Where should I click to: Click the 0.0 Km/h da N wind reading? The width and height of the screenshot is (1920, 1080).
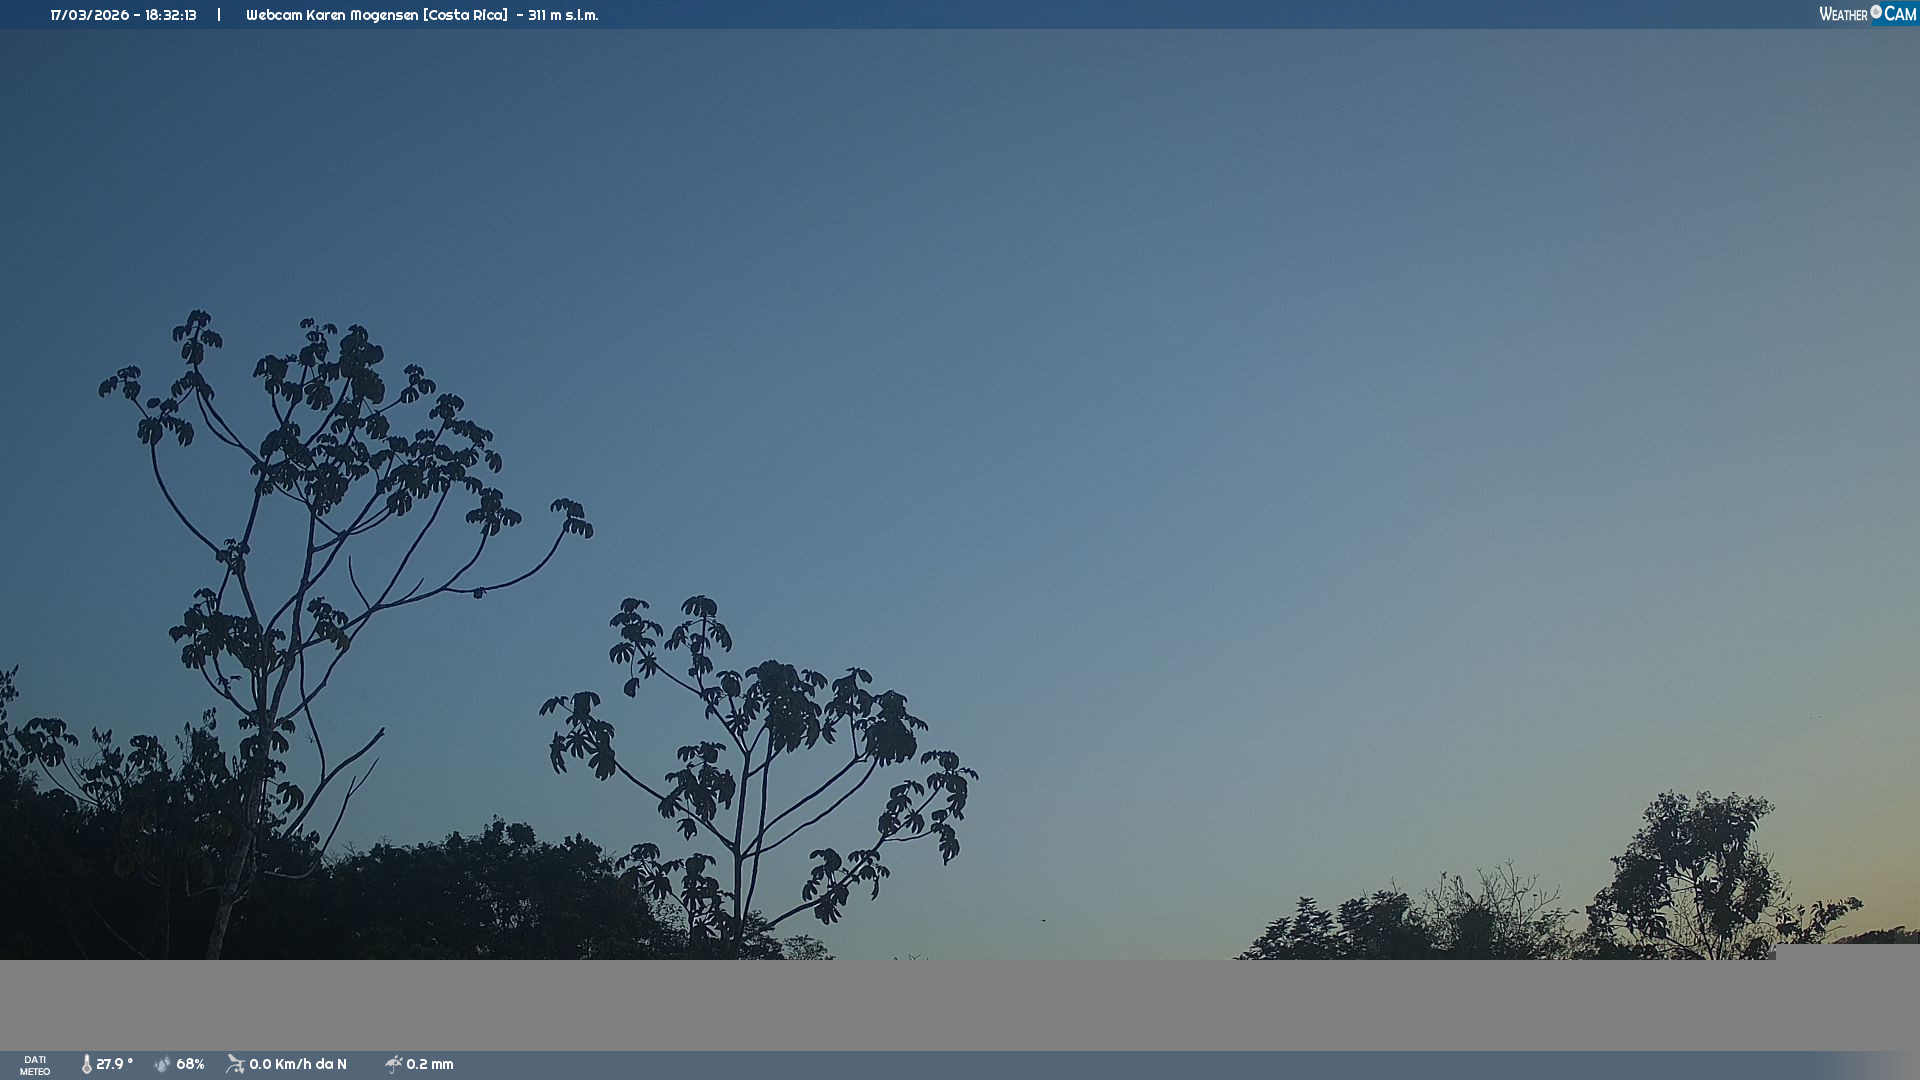pyautogui.click(x=298, y=1064)
